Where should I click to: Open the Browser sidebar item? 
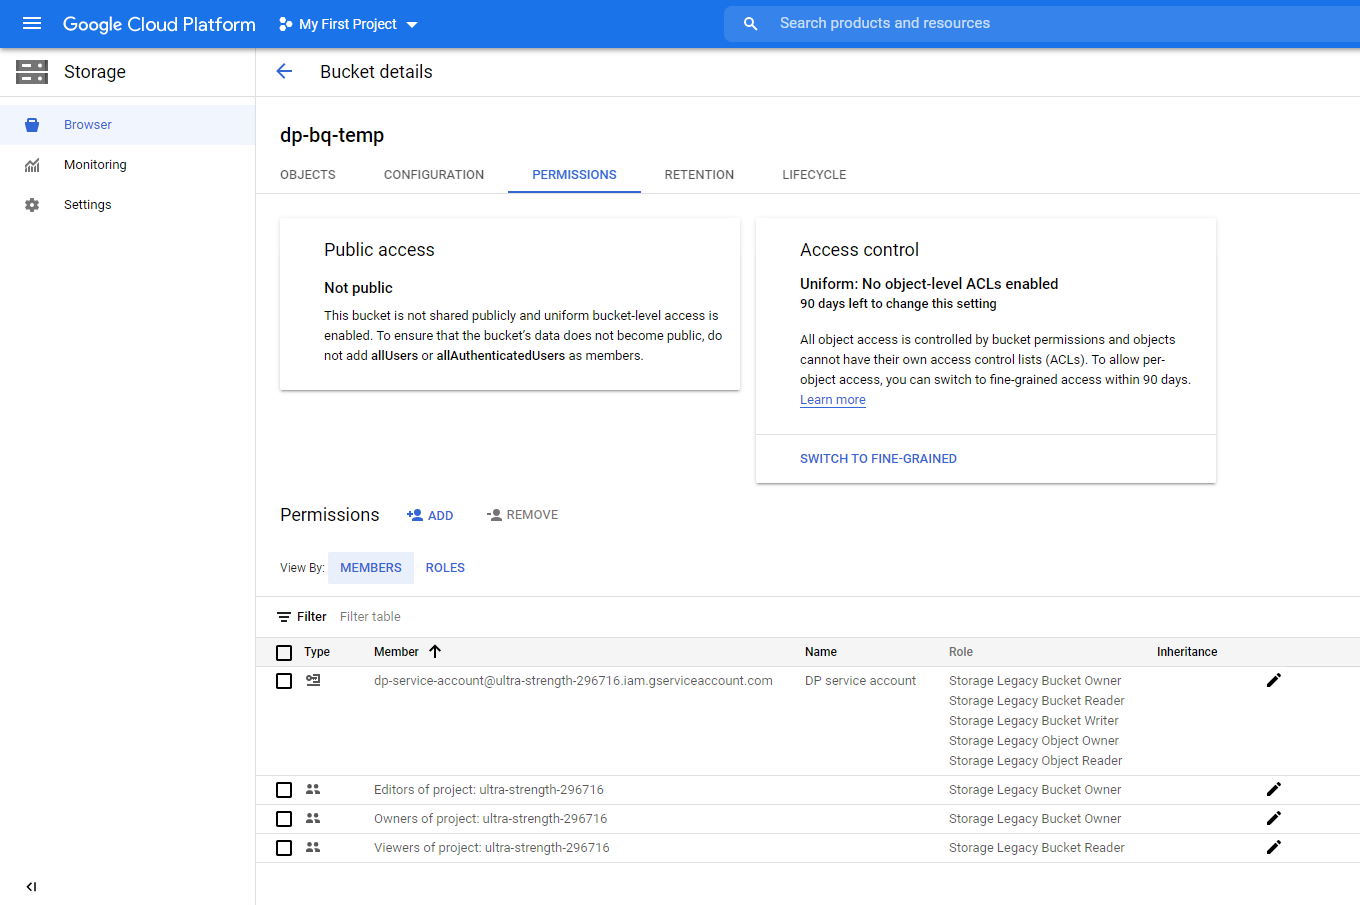128,125
